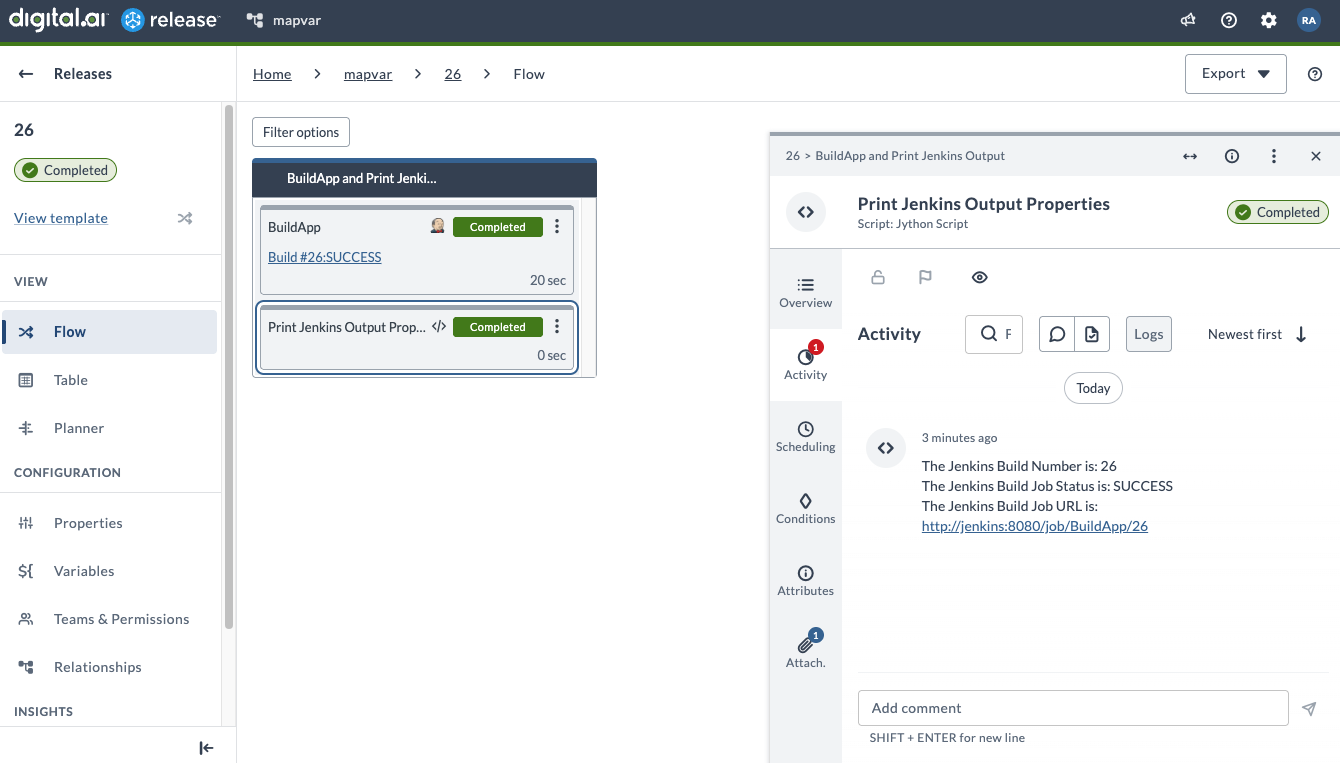Select the BuildApp task card title
Screen dimensions: 1340x763
coord(294,227)
